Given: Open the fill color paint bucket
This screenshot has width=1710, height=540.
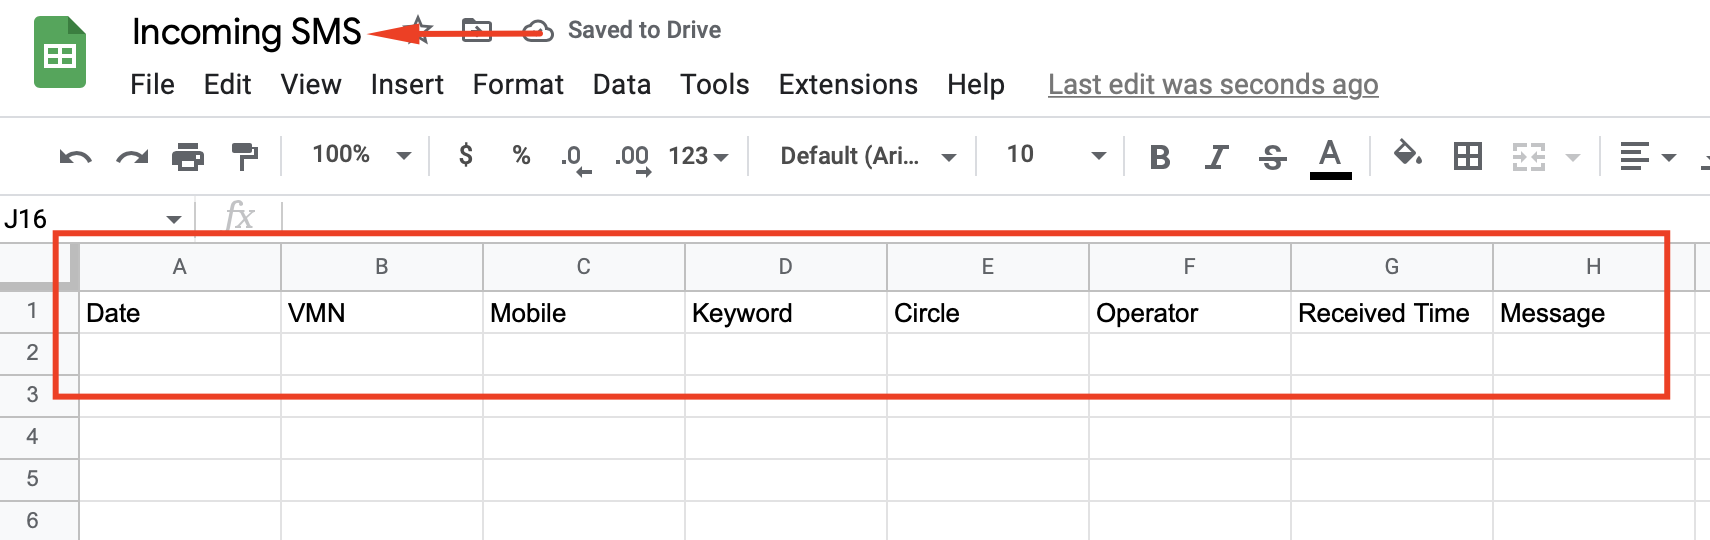Looking at the screenshot, I should coord(1408,155).
